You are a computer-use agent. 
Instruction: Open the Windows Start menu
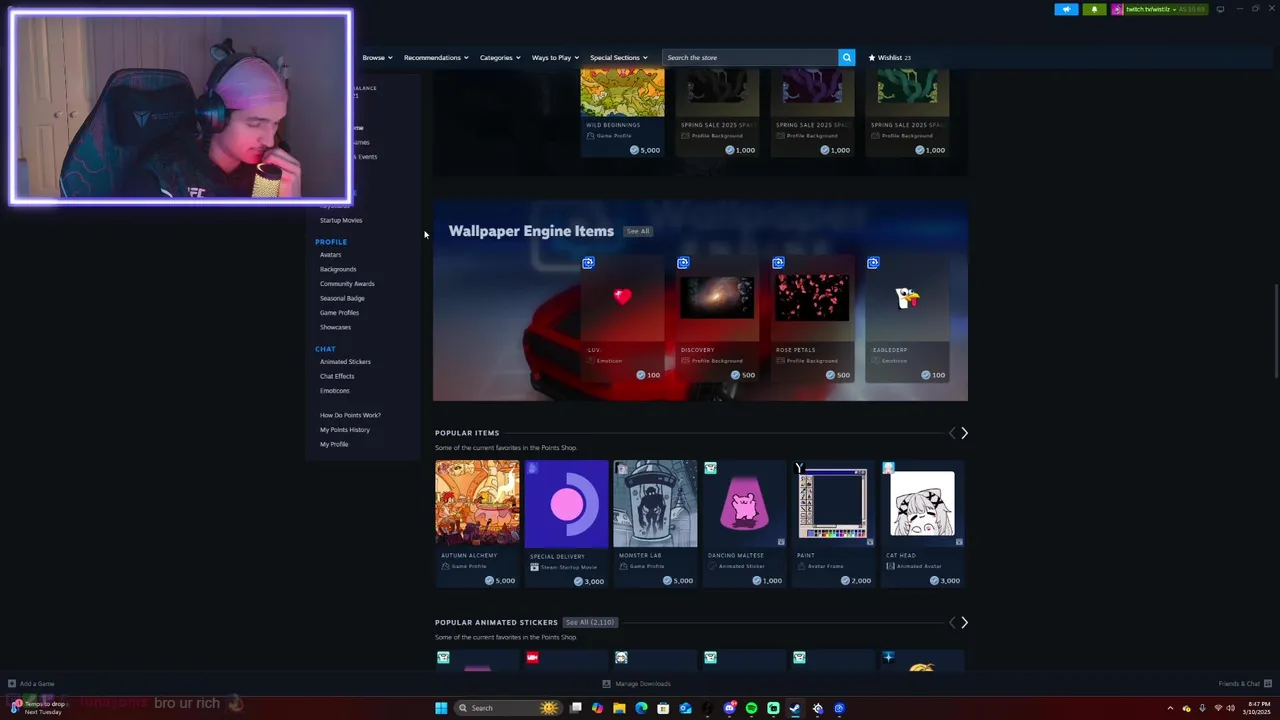pyautogui.click(x=441, y=708)
